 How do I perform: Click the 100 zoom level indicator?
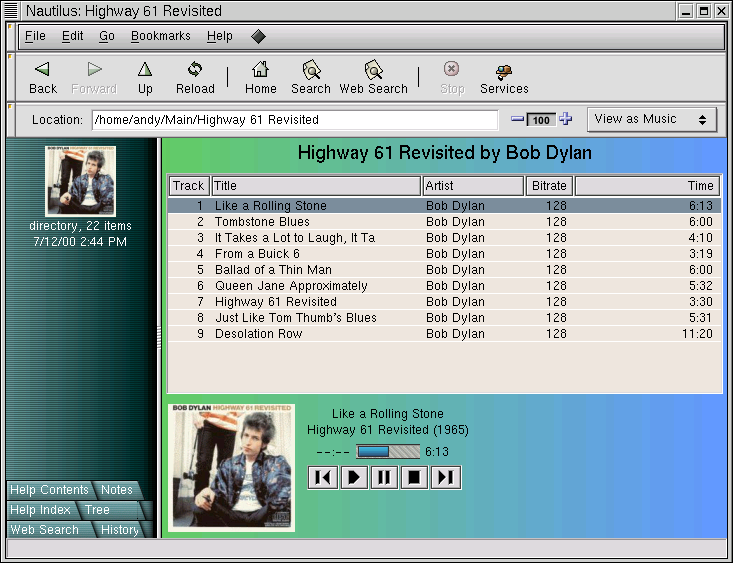coord(541,120)
